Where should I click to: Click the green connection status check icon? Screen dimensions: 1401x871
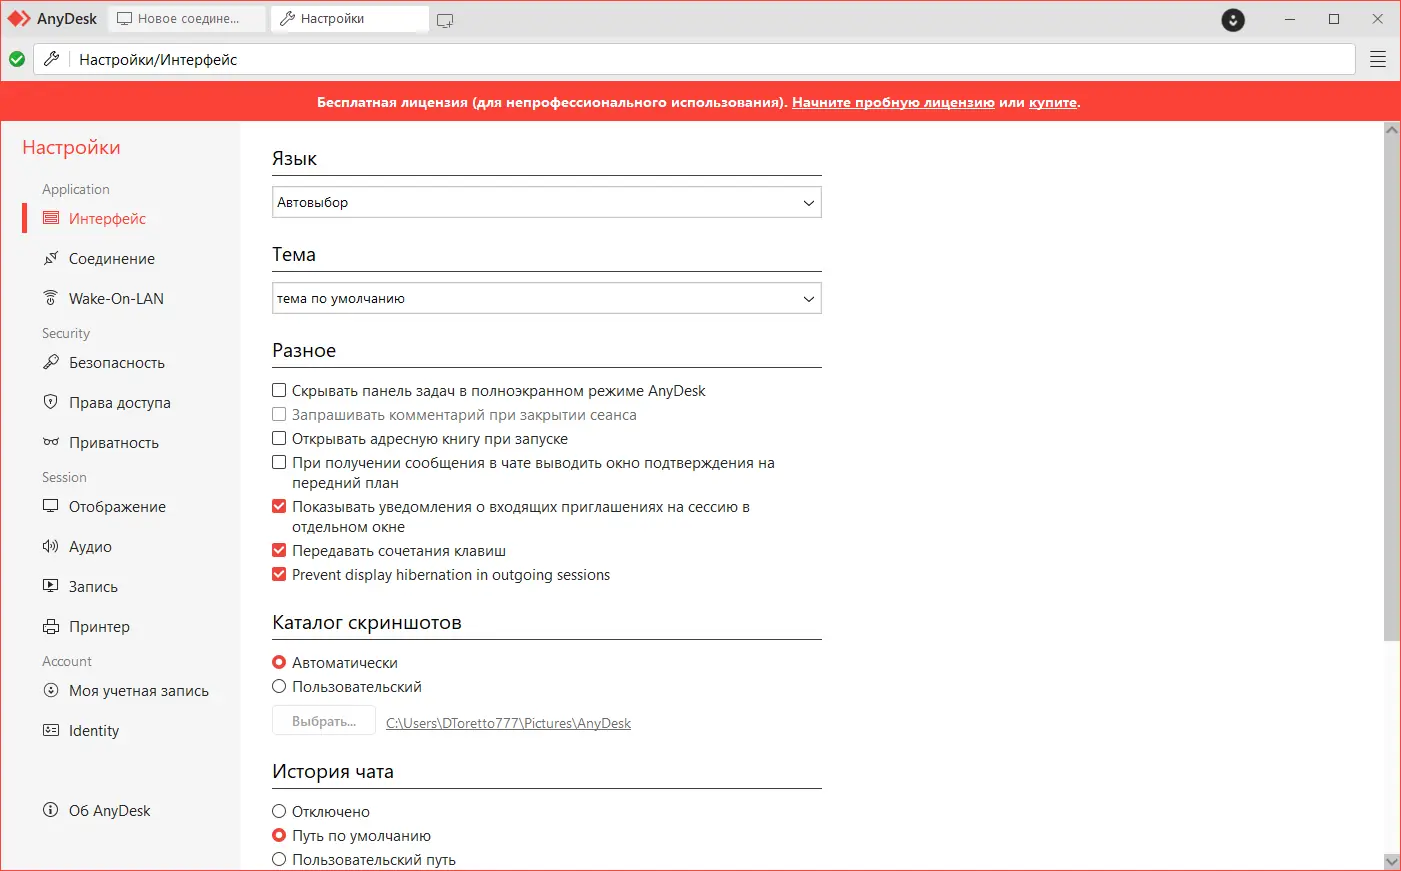[x=17, y=59]
